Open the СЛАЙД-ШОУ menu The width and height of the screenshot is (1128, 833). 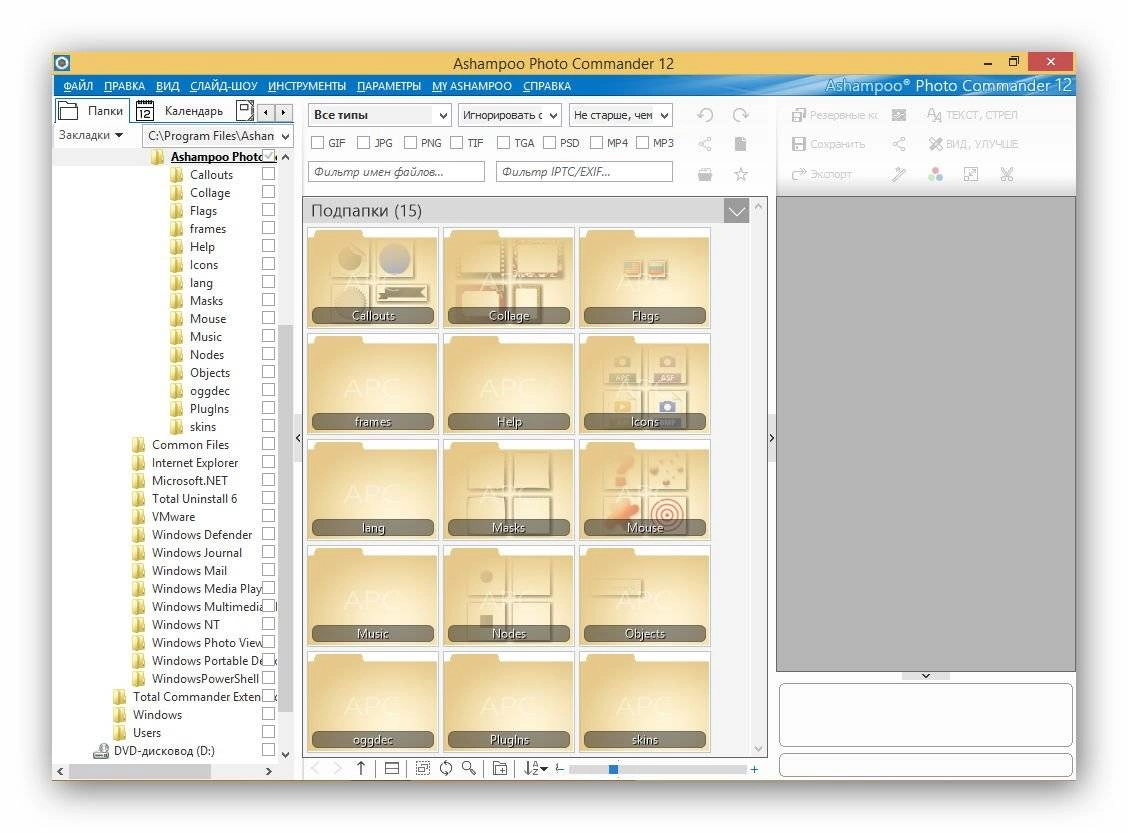click(x=224, y=86)
